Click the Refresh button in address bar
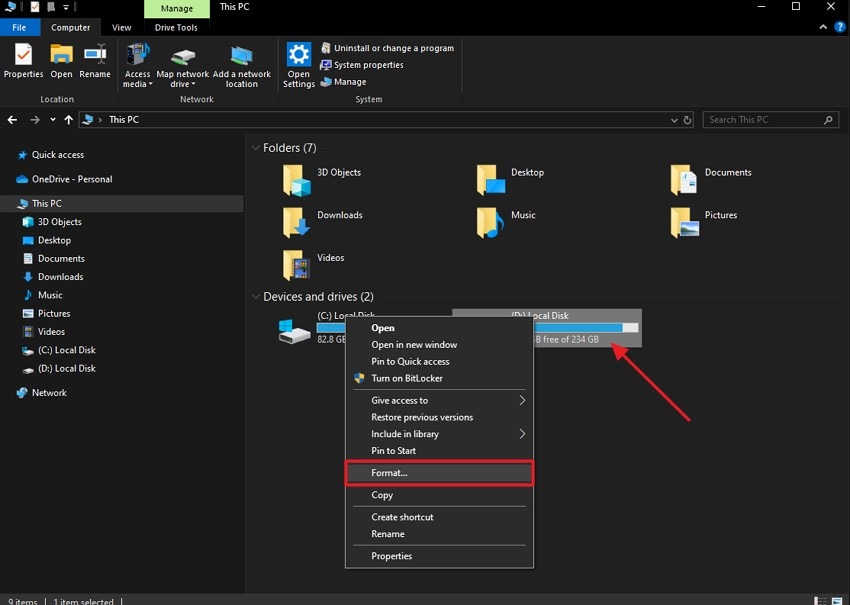This screenshot has width=850, height=605. (x=687, y=120)
